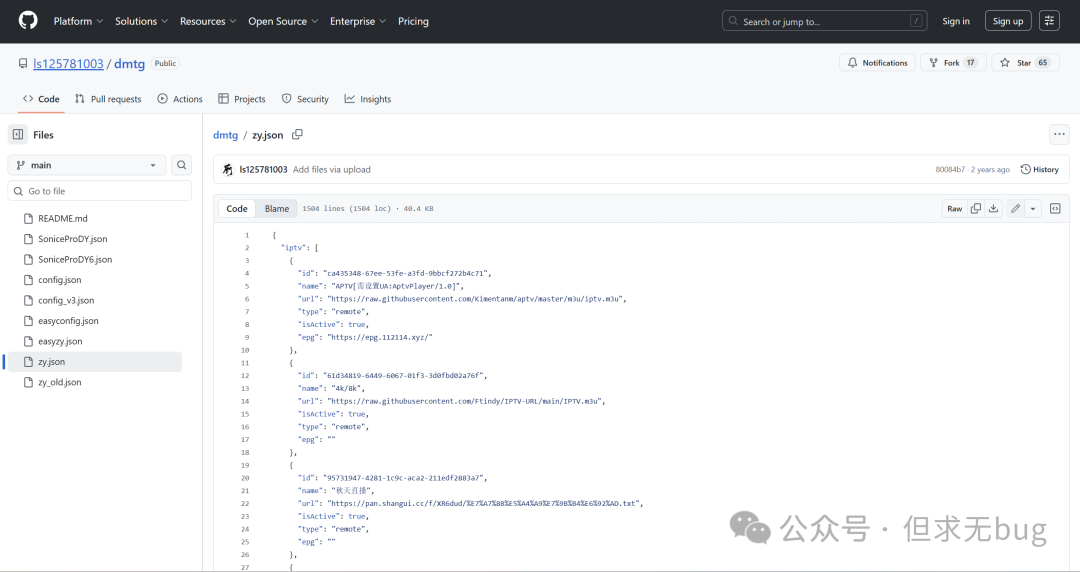Copy raw file contents icon
Screen dimensions: 1080x572
[976, 209]
